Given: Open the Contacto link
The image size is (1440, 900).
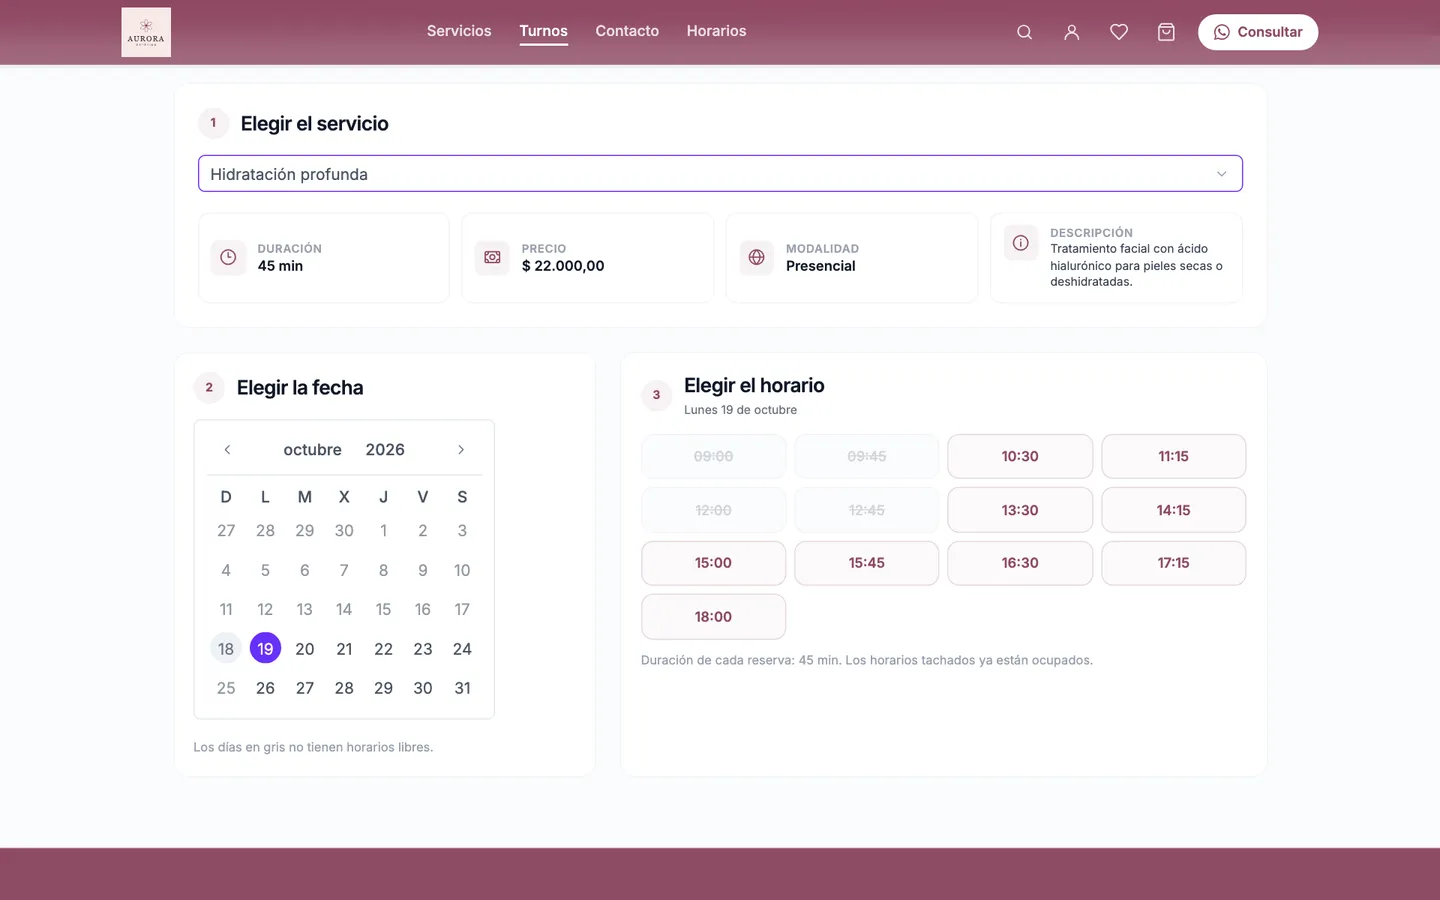Looking at the screenshot, I should pos(627,31).
